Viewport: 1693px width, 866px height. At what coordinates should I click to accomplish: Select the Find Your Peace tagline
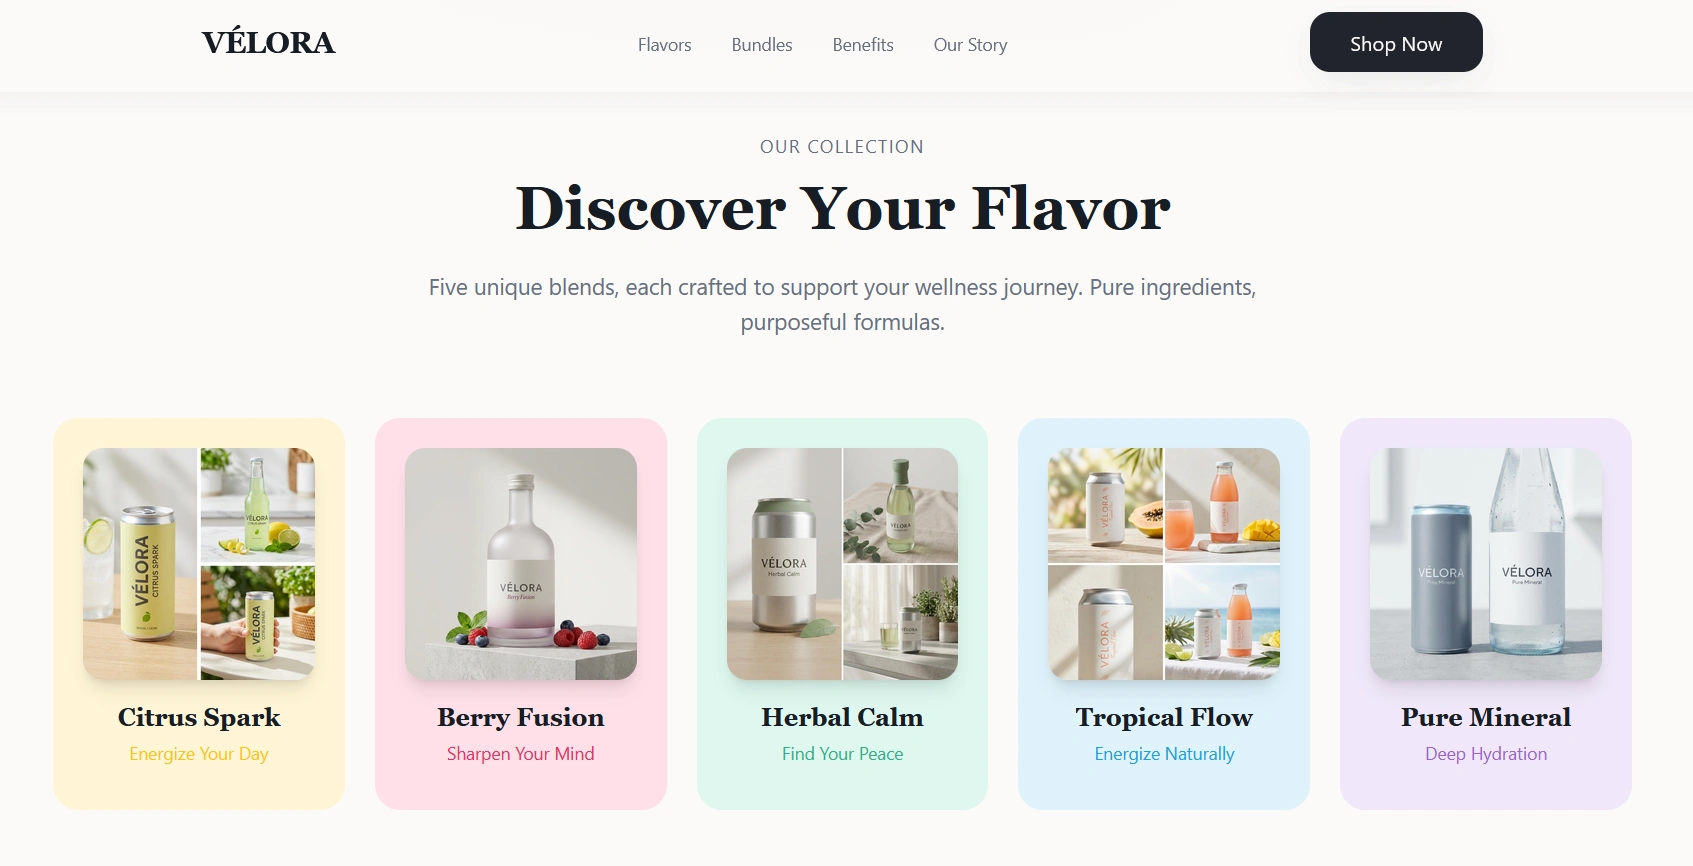point(842,754)
